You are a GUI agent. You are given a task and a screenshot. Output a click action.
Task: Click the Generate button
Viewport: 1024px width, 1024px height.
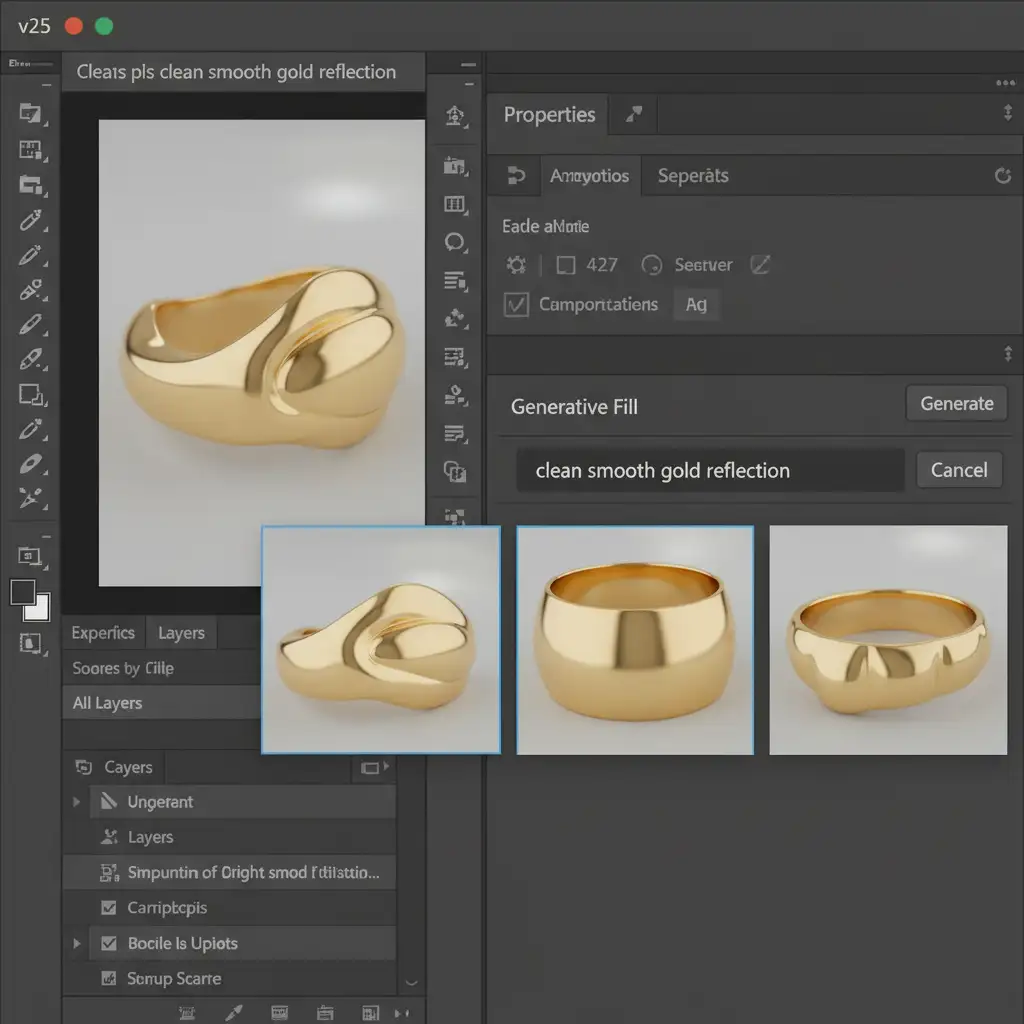click(956, 404)
